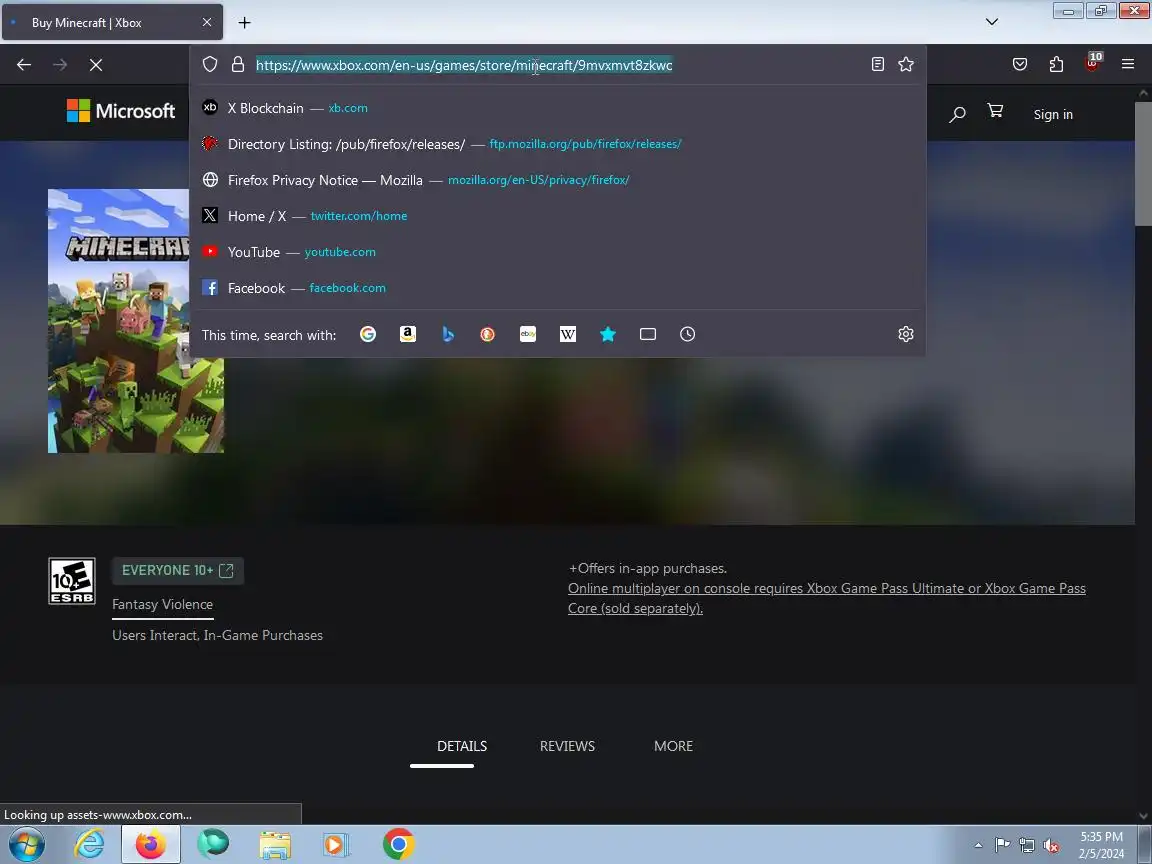The height and width of the screenshot is (864, 1152).
Task: Search this time with Google
Action: tap(368, 334)
